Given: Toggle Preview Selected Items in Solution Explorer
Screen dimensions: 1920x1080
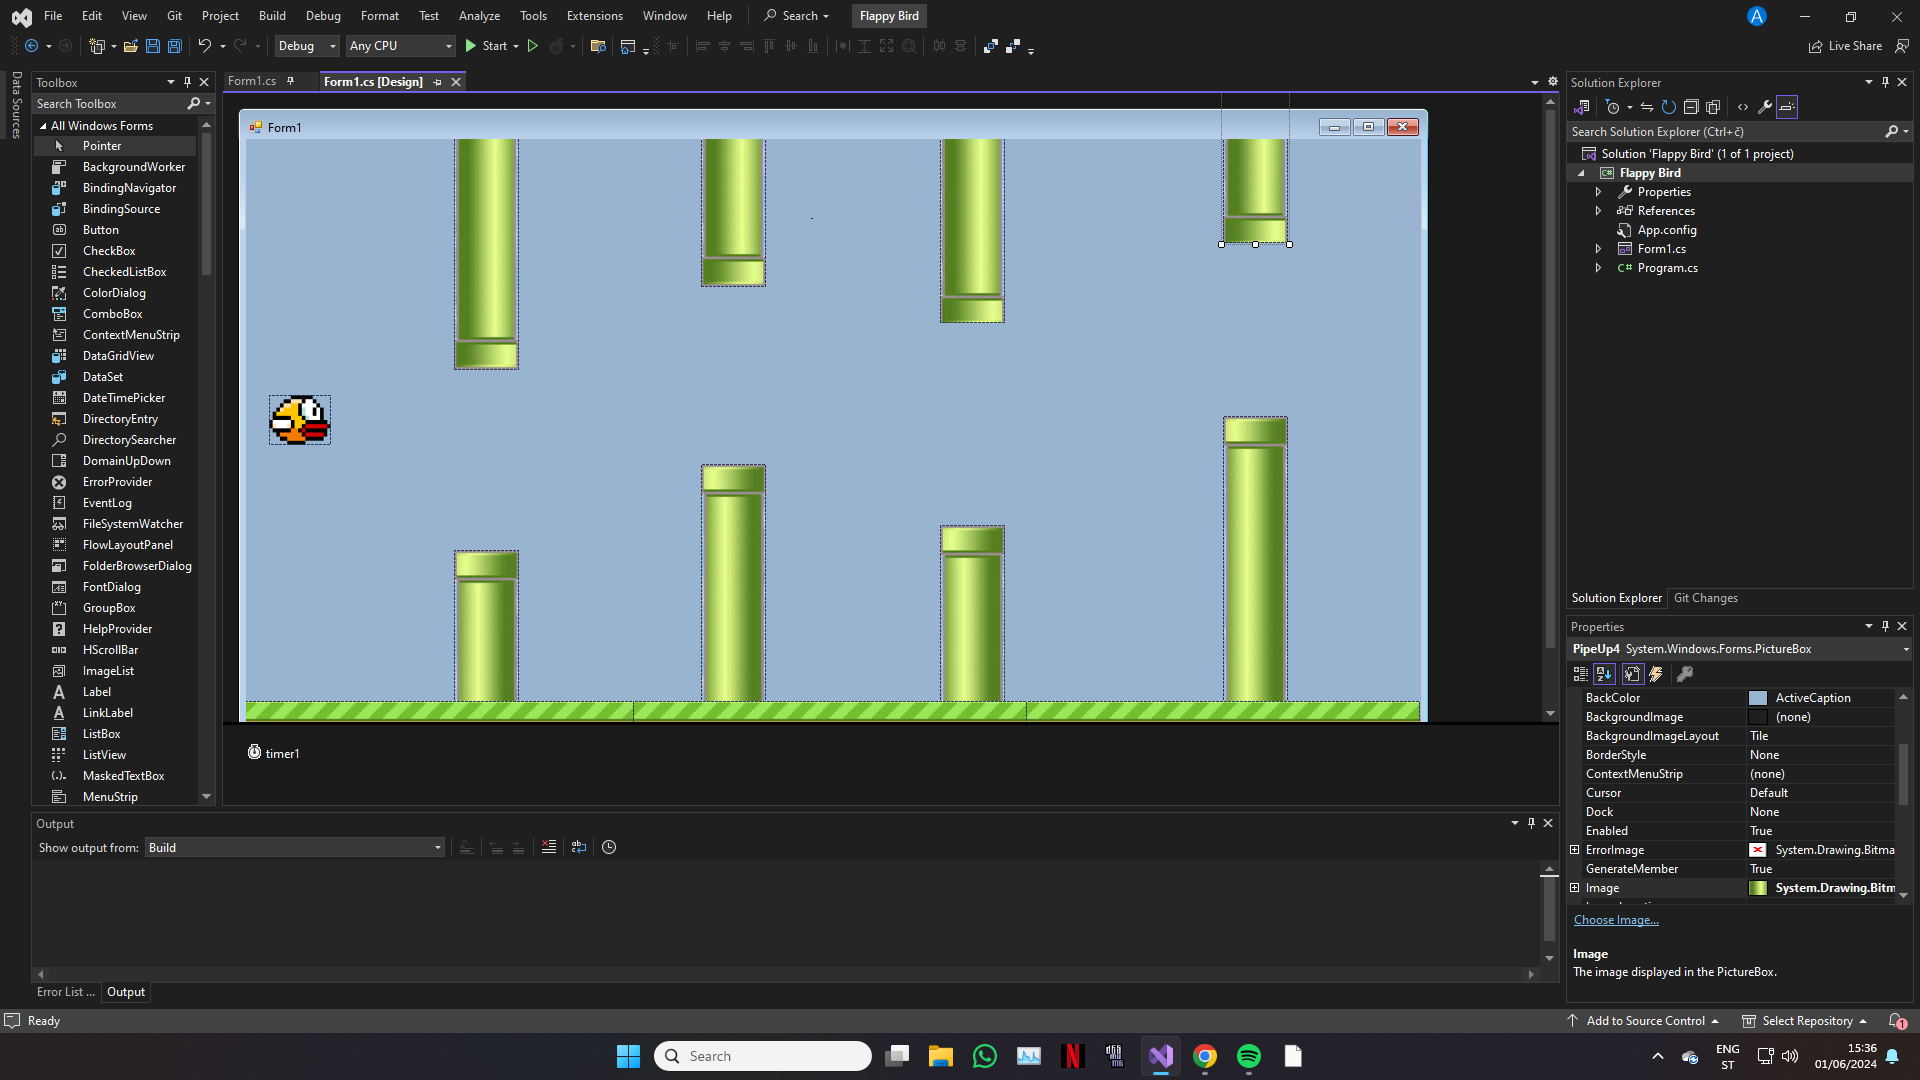Looking at the screenshot, I should pos(1787,107).
